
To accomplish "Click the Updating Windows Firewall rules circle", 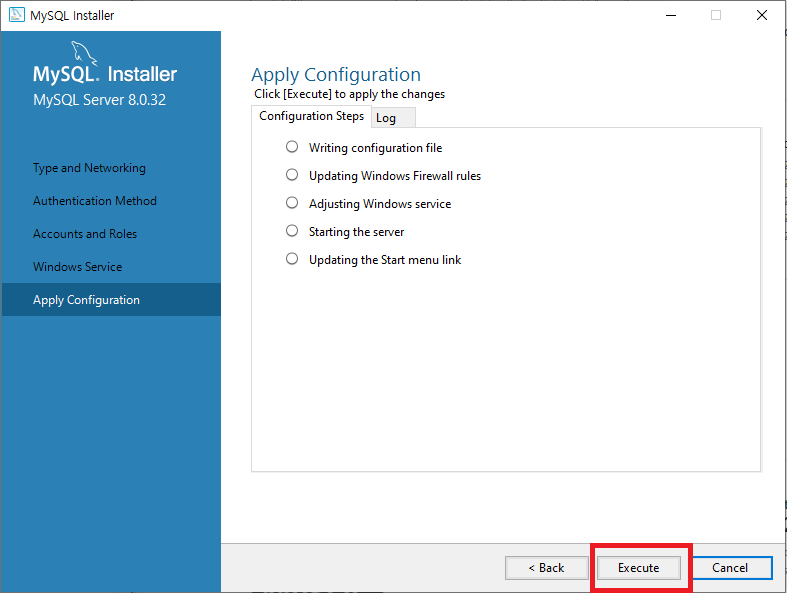I will click(x=292, y=175).
